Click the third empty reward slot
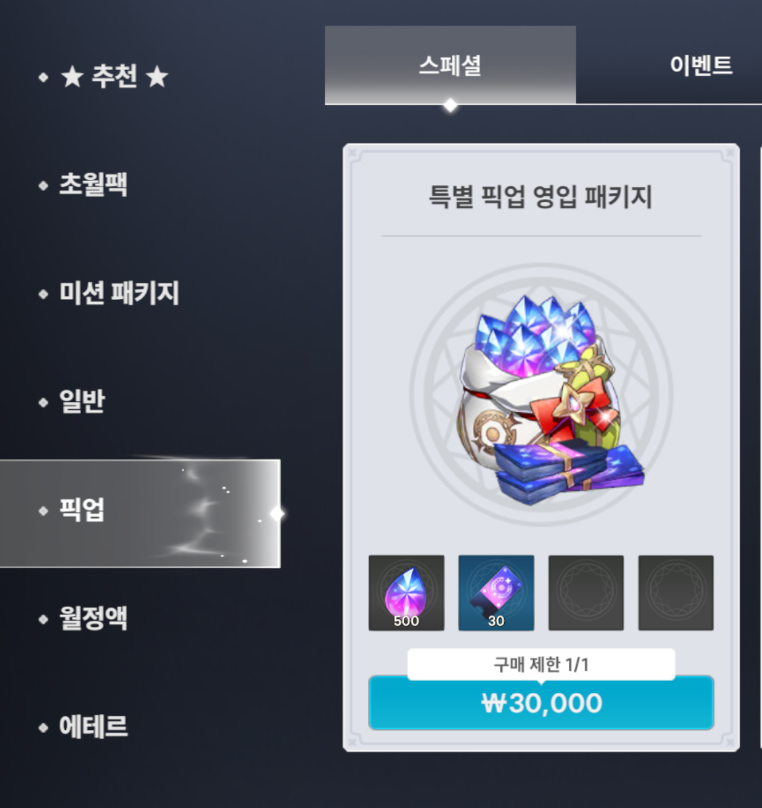Viewport: 762px width, 808px height. pos(586,593)
